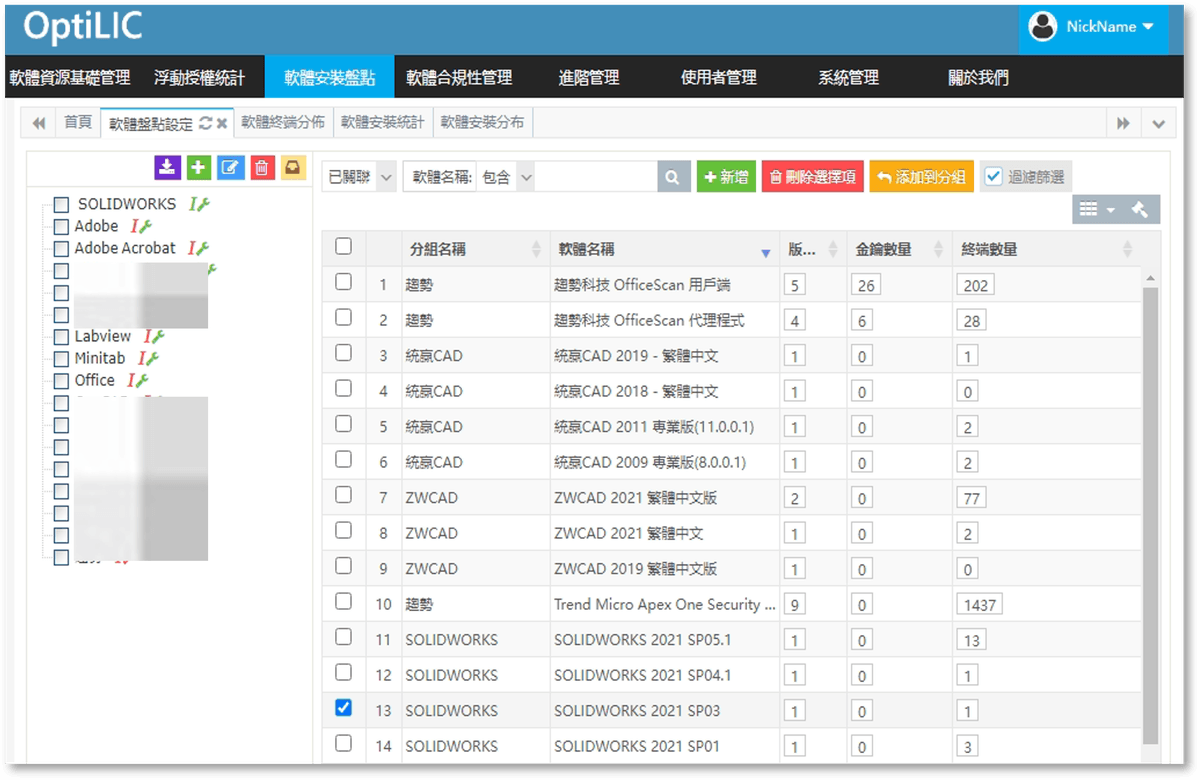Viewport: 1200px width, 780px height.
Task: Click the purple download icon in left panel
Action: 167,168
